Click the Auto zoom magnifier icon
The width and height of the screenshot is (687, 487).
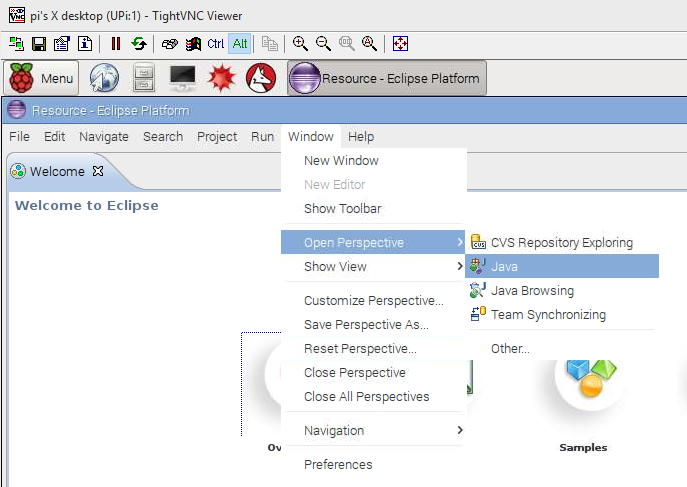[369, 44]
